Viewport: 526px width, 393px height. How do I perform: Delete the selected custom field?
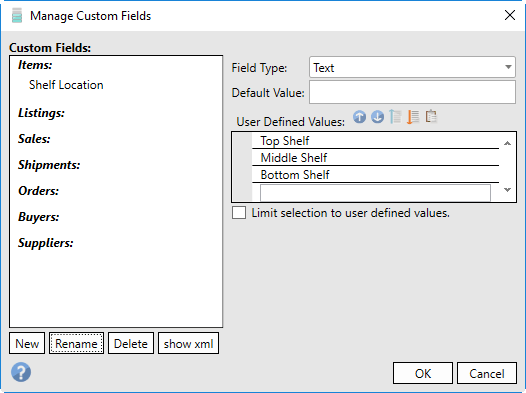pos(131,343)
